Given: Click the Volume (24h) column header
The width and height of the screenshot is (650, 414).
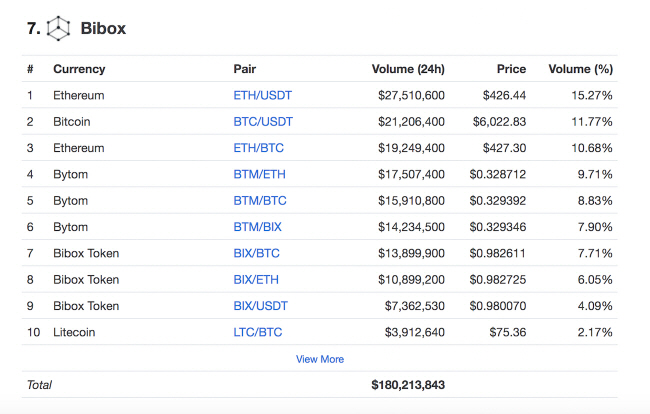Looking at the screenshot, I should [408, 69].
